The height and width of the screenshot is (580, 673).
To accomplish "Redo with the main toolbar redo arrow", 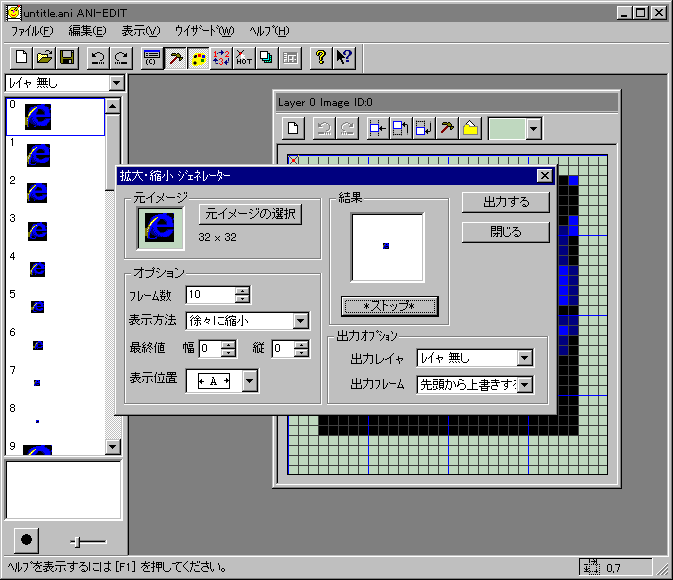I will [121, 58].
